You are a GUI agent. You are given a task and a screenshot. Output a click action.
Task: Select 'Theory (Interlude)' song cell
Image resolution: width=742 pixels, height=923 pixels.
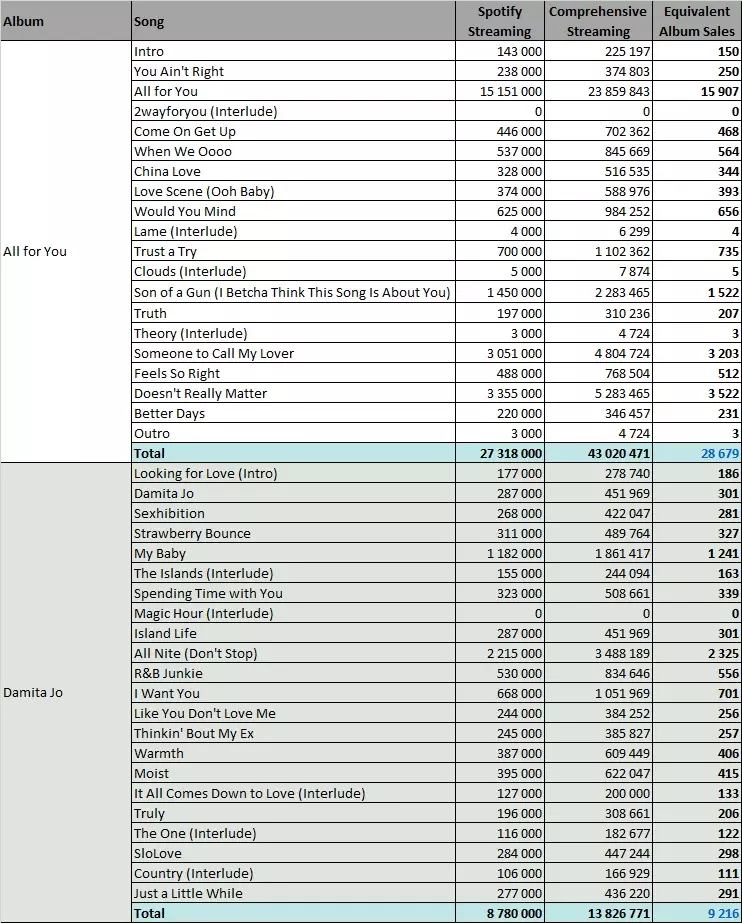pos(293,333)
